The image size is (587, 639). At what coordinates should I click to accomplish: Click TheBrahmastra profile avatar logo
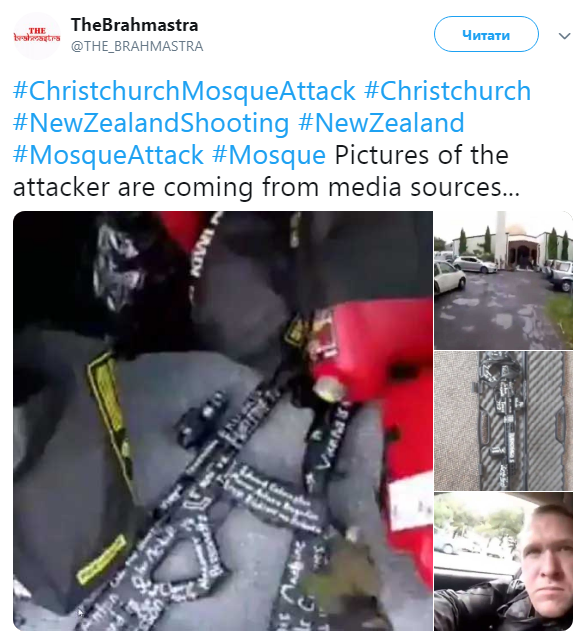click(x=37, y=36)
